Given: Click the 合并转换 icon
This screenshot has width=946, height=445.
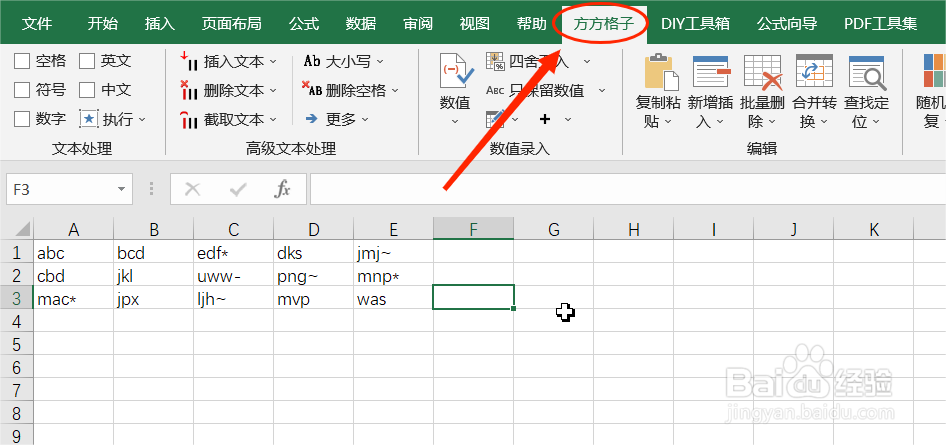Looking at the screenshot, I should [x=814, y=72].
